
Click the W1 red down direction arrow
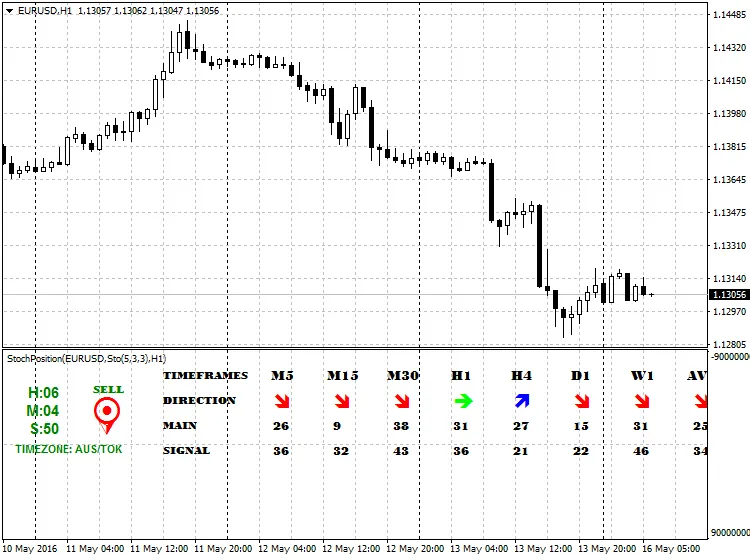tap(641, 401)
